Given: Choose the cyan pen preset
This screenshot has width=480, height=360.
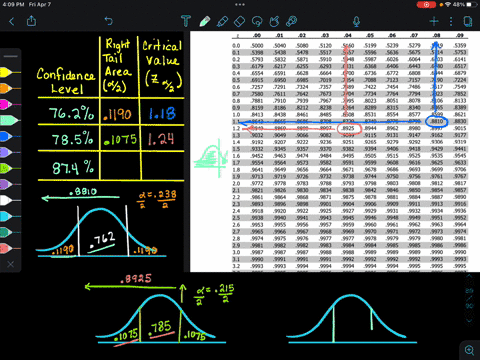Looking at the screenshot, I should (x=9, y=216).
